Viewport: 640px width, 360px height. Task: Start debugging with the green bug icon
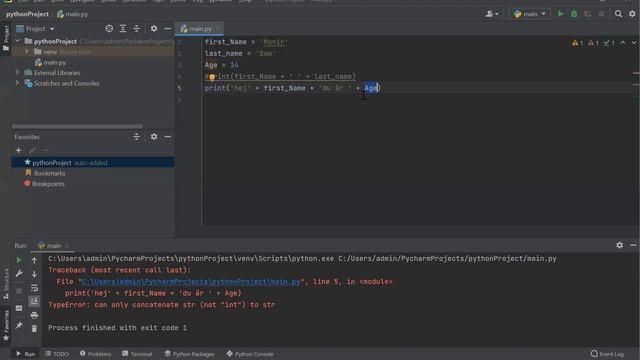[x=574, y=14]
